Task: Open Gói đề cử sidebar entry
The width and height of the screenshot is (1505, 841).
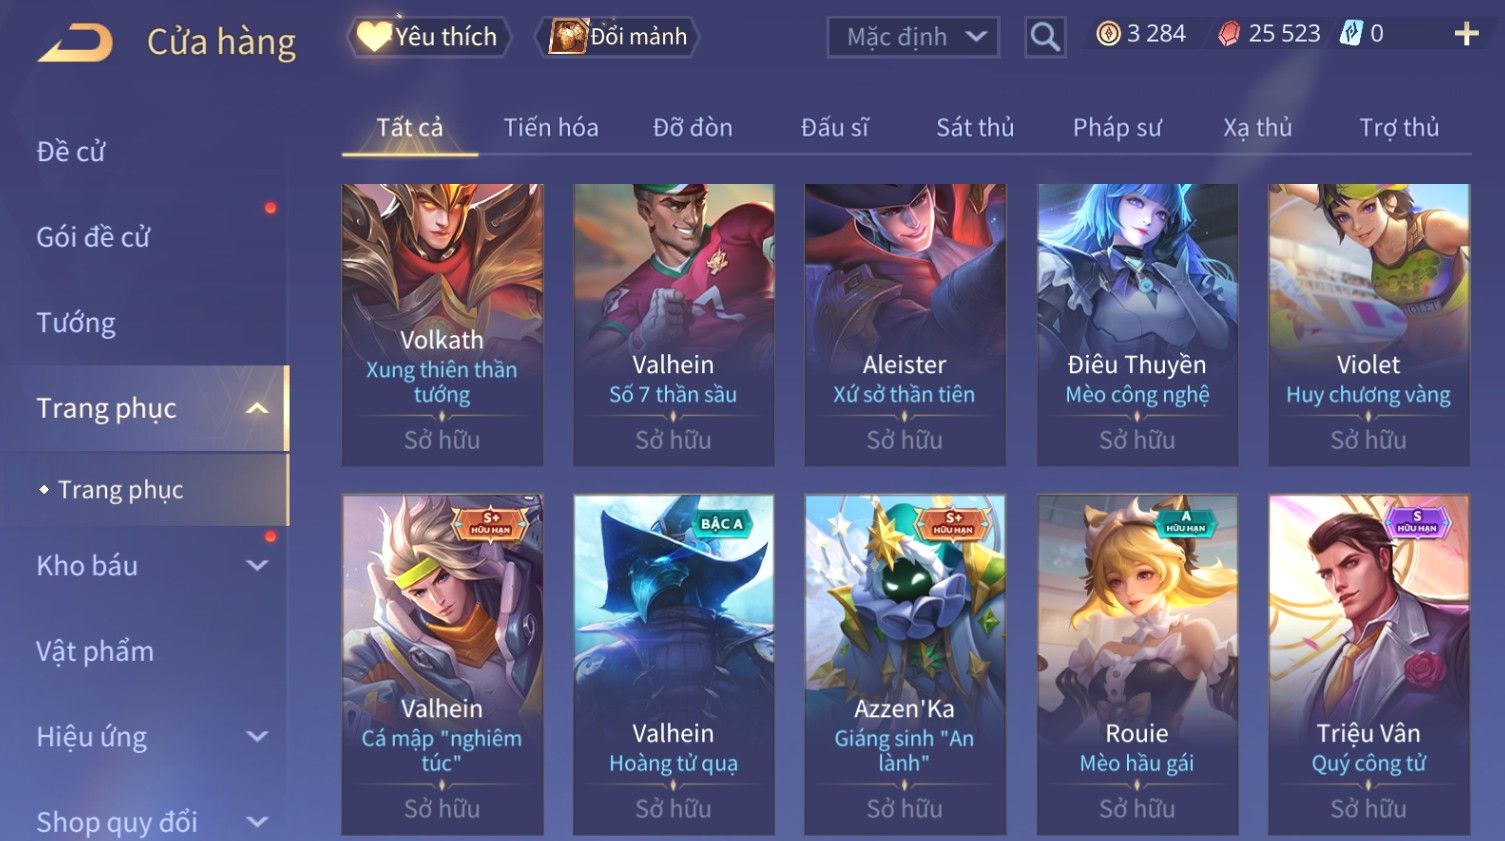Action: (x=93, y=237)
